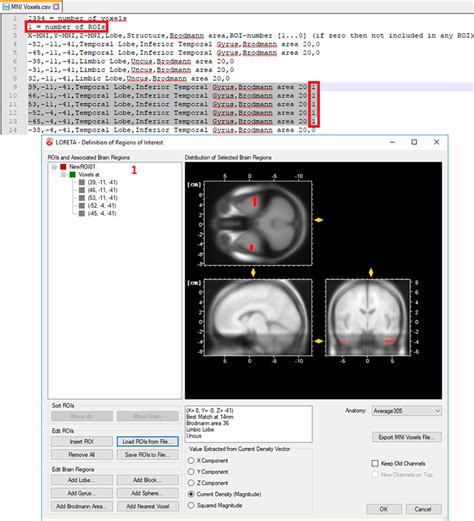This screenshot has height=521, width=474.
Task: Select voxel icon for (46, -11, -41)
Action: (82, 190)
